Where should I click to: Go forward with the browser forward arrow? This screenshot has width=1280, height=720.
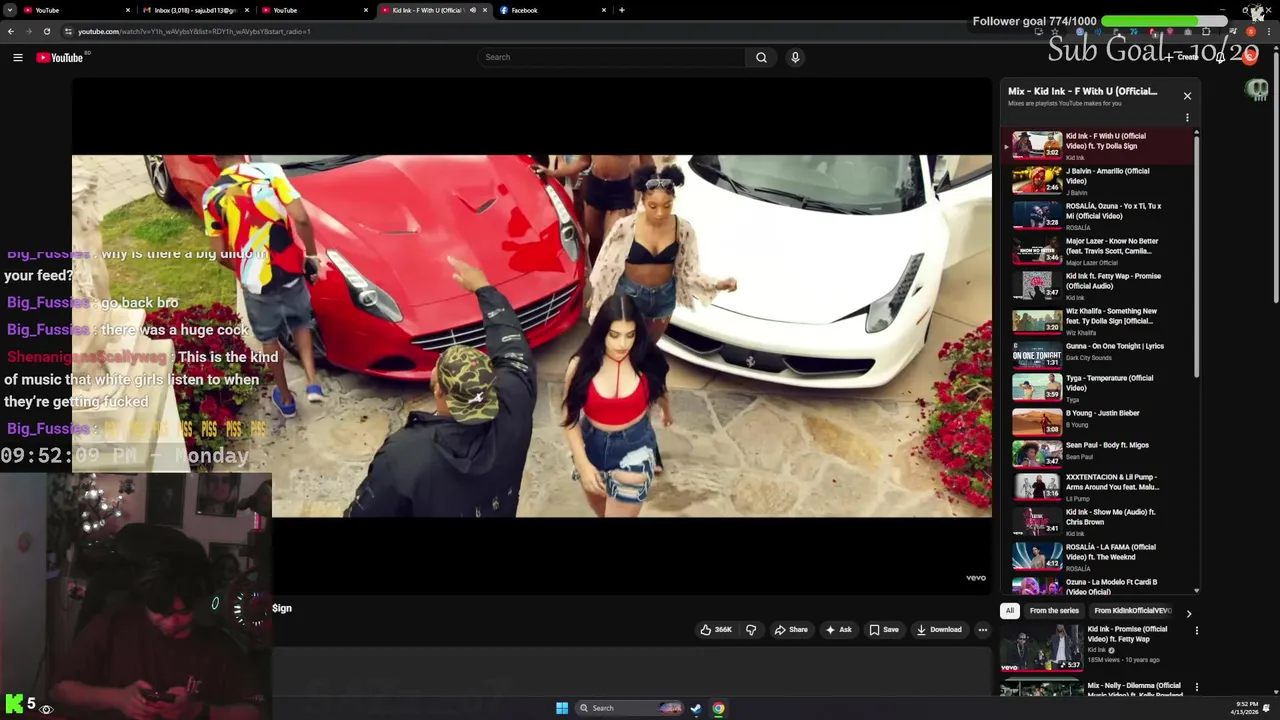pos(30,31)
